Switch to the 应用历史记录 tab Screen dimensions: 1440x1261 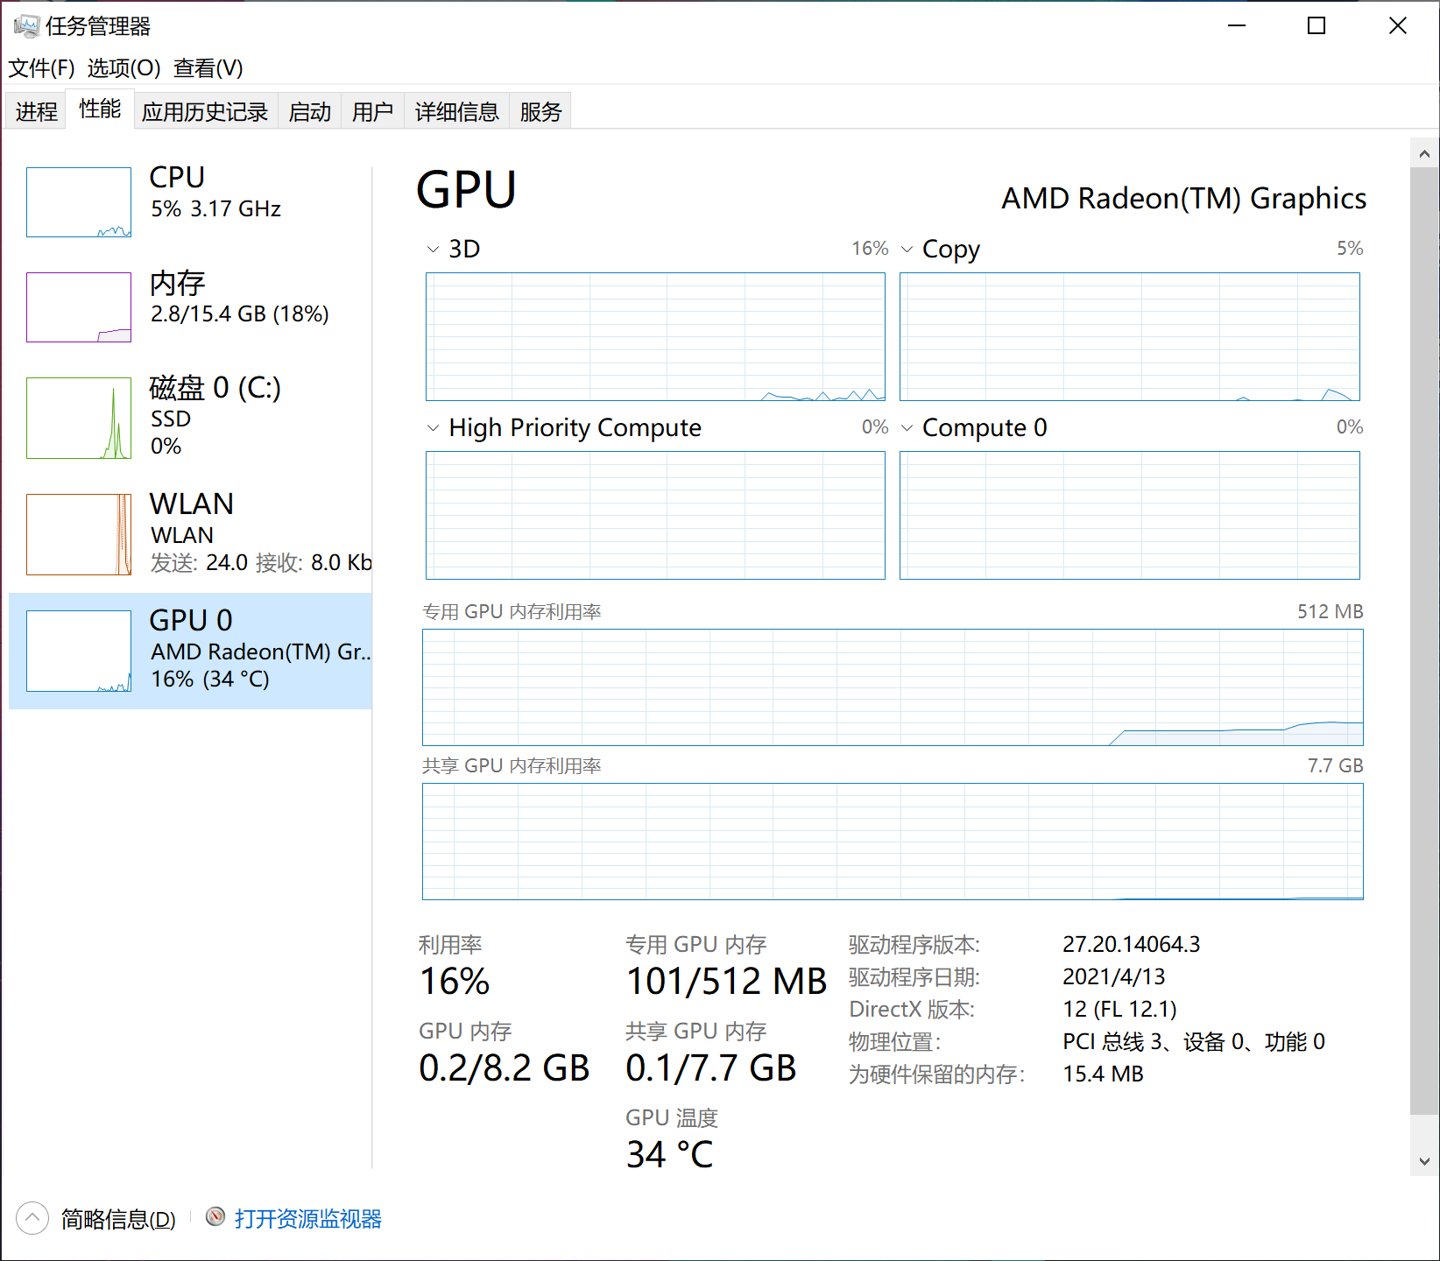click(205, 111)
